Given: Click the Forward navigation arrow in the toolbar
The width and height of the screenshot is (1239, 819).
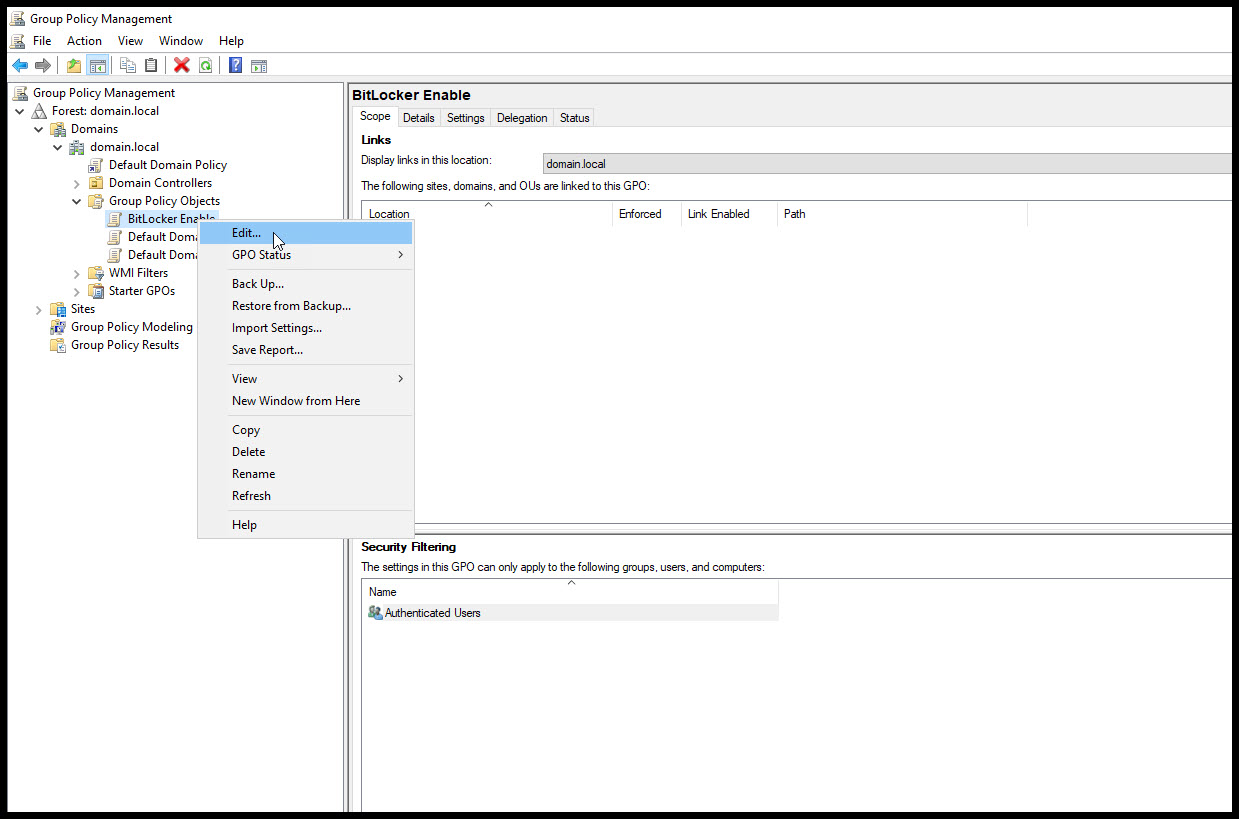Looking at the screenshot, I should tap(43, 64).
